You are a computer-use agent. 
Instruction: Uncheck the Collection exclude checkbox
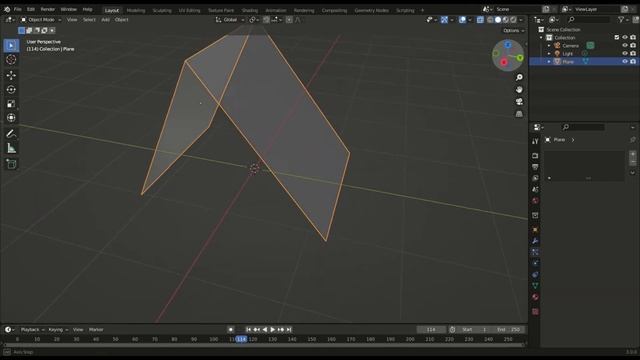tap(617, 37)
